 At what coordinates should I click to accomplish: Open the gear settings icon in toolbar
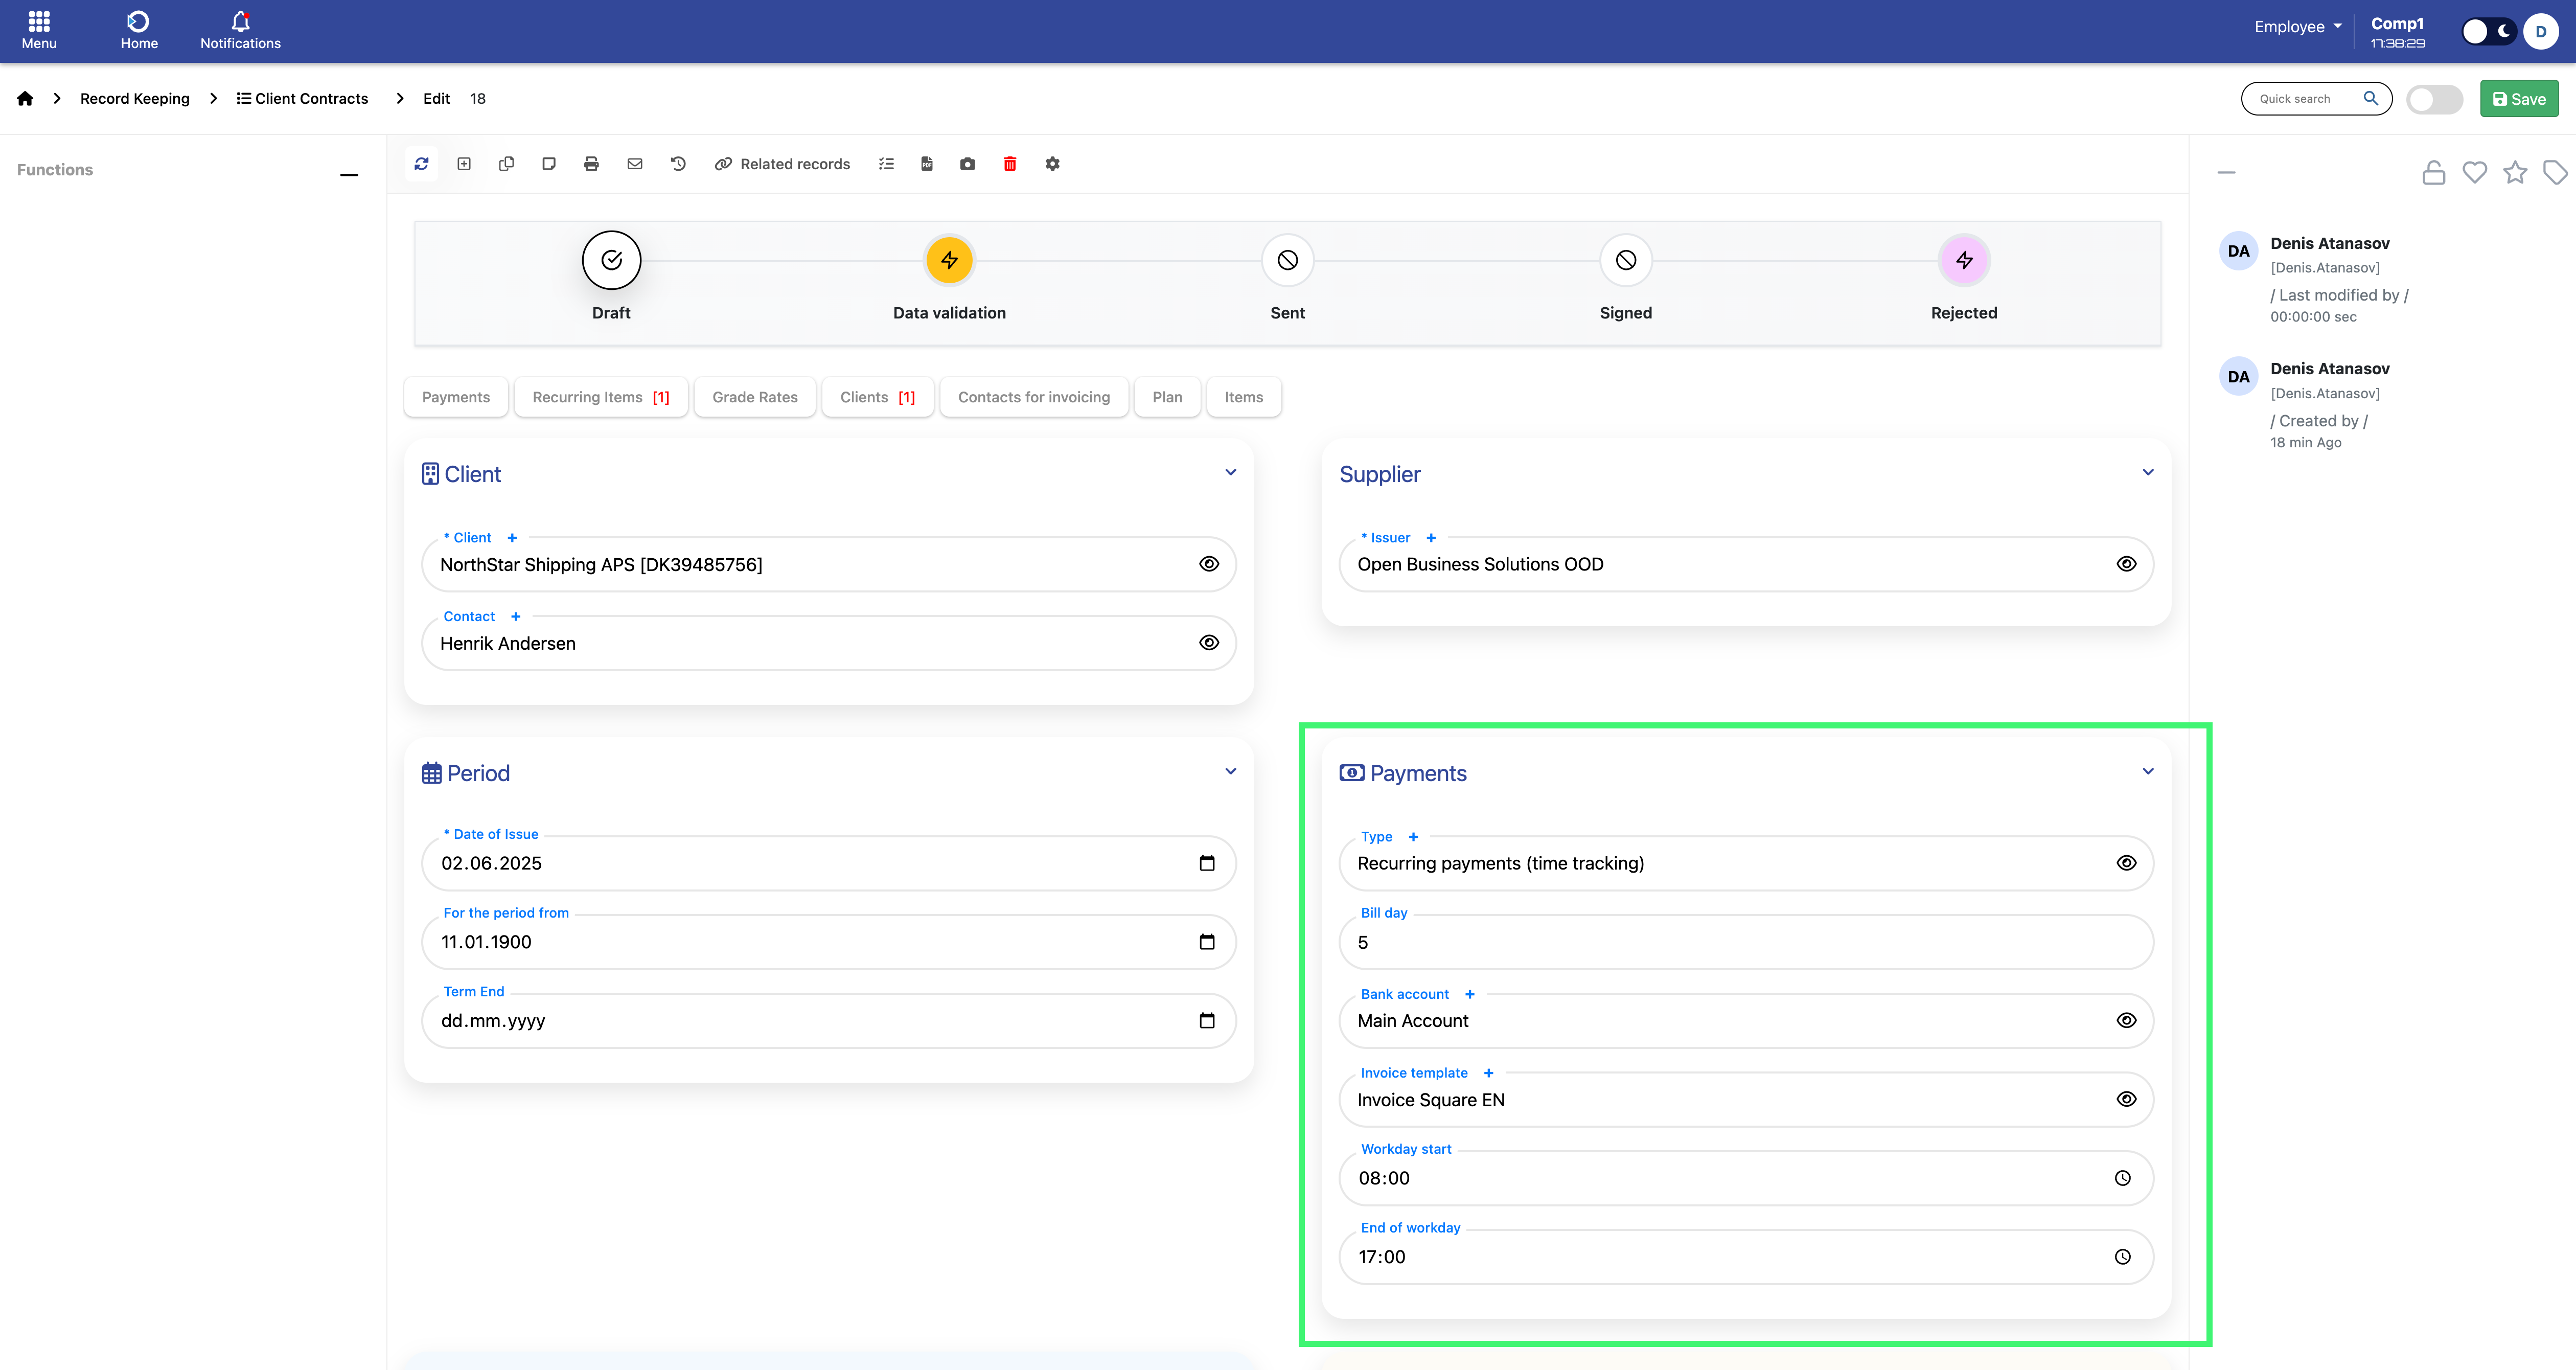click(1052, 164)
